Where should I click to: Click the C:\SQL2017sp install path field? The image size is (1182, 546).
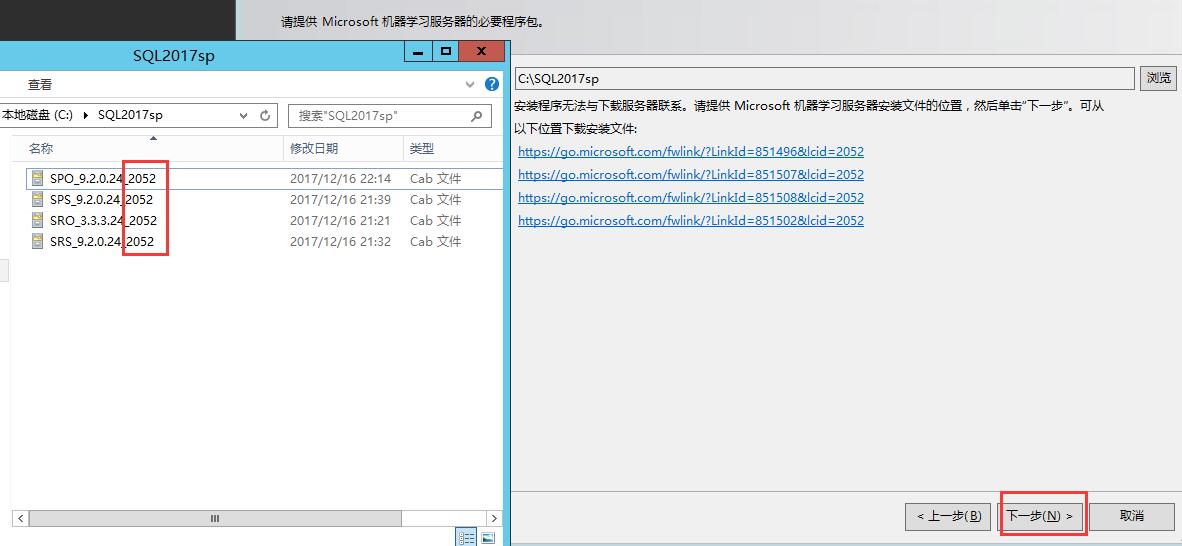pos(824,78)
